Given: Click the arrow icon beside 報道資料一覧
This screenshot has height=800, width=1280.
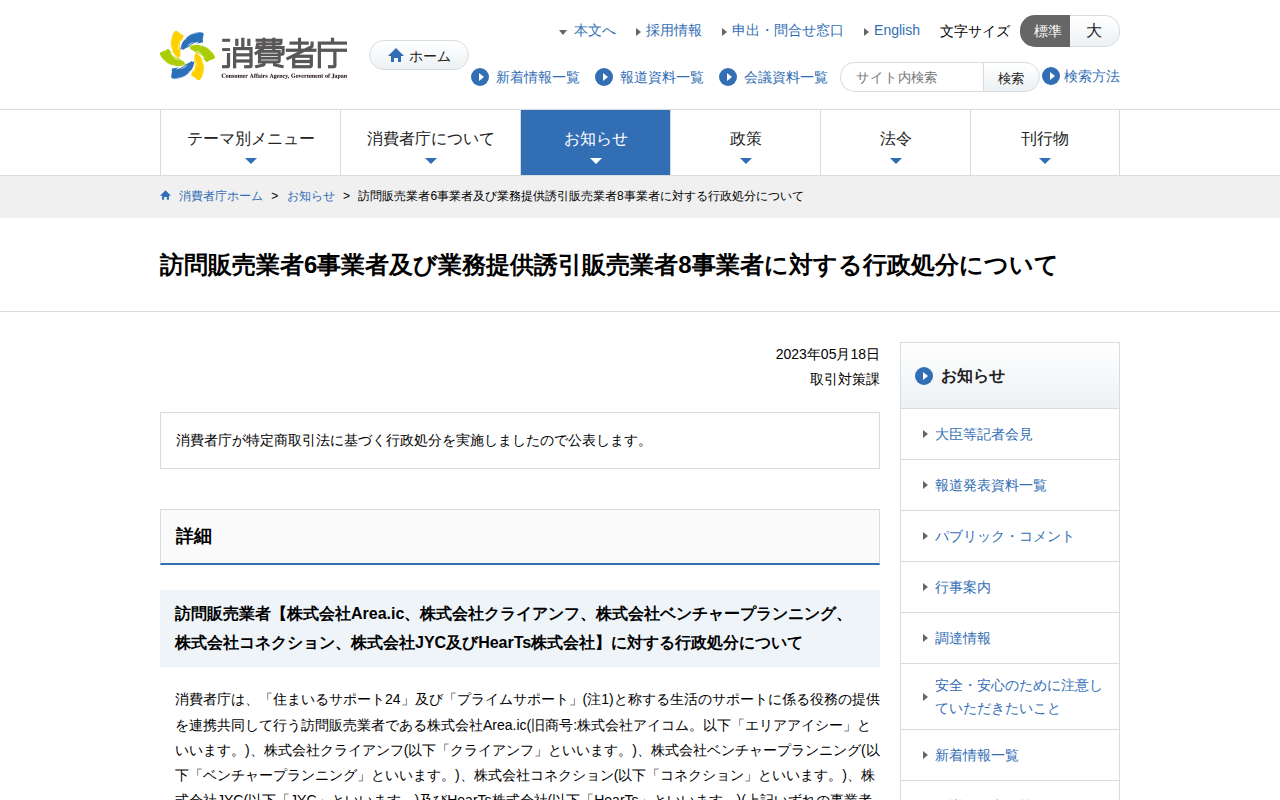Looking at the screenshot, I should click(x=604, y=77).
